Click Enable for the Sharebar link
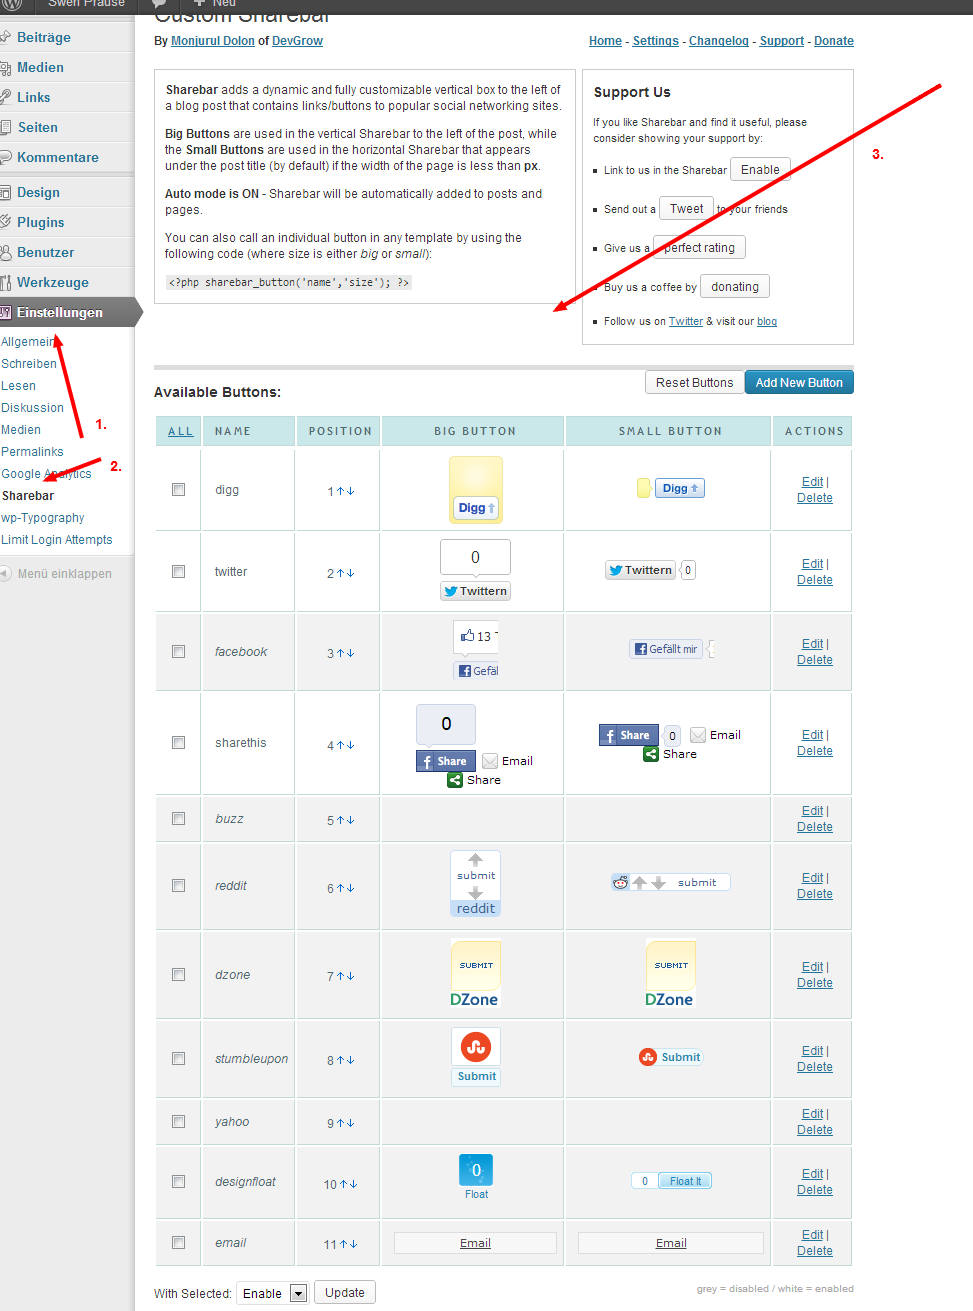The width and height of the screenshot is (973, 1311). (x=760, y=170)
